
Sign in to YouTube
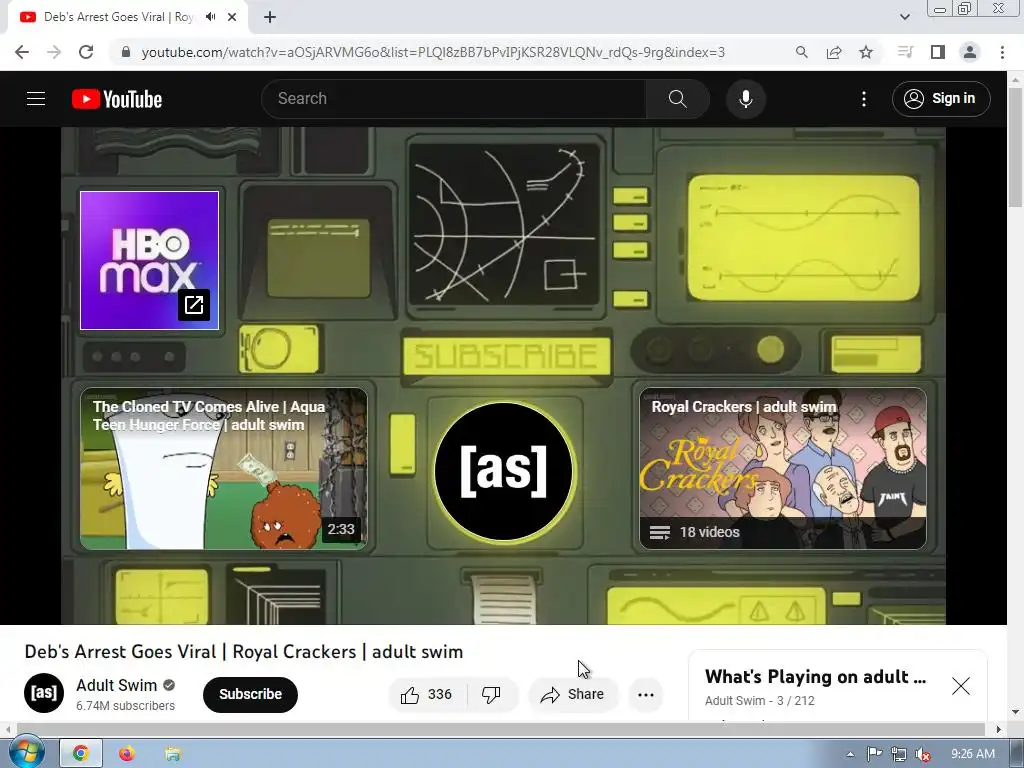tap(940, 99)
